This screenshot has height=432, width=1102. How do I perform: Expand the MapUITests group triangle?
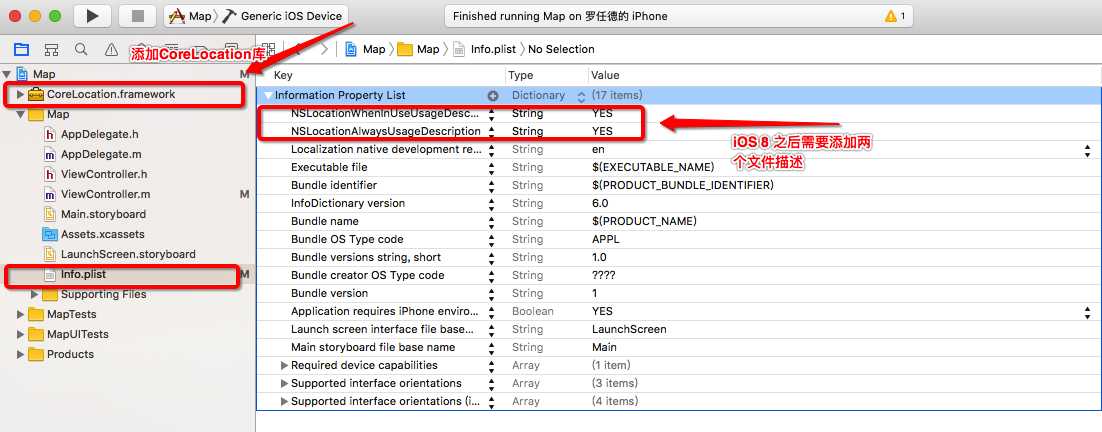coord(20,334)
